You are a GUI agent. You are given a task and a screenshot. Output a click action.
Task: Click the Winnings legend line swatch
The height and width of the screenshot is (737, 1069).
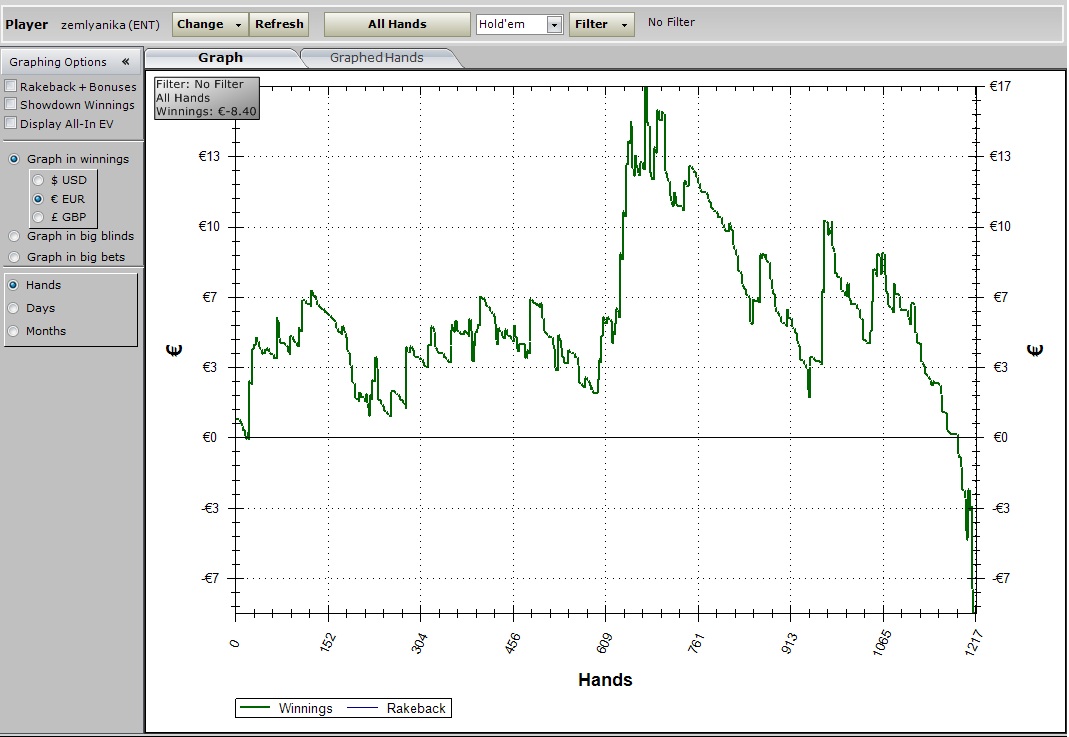[256, 708]
